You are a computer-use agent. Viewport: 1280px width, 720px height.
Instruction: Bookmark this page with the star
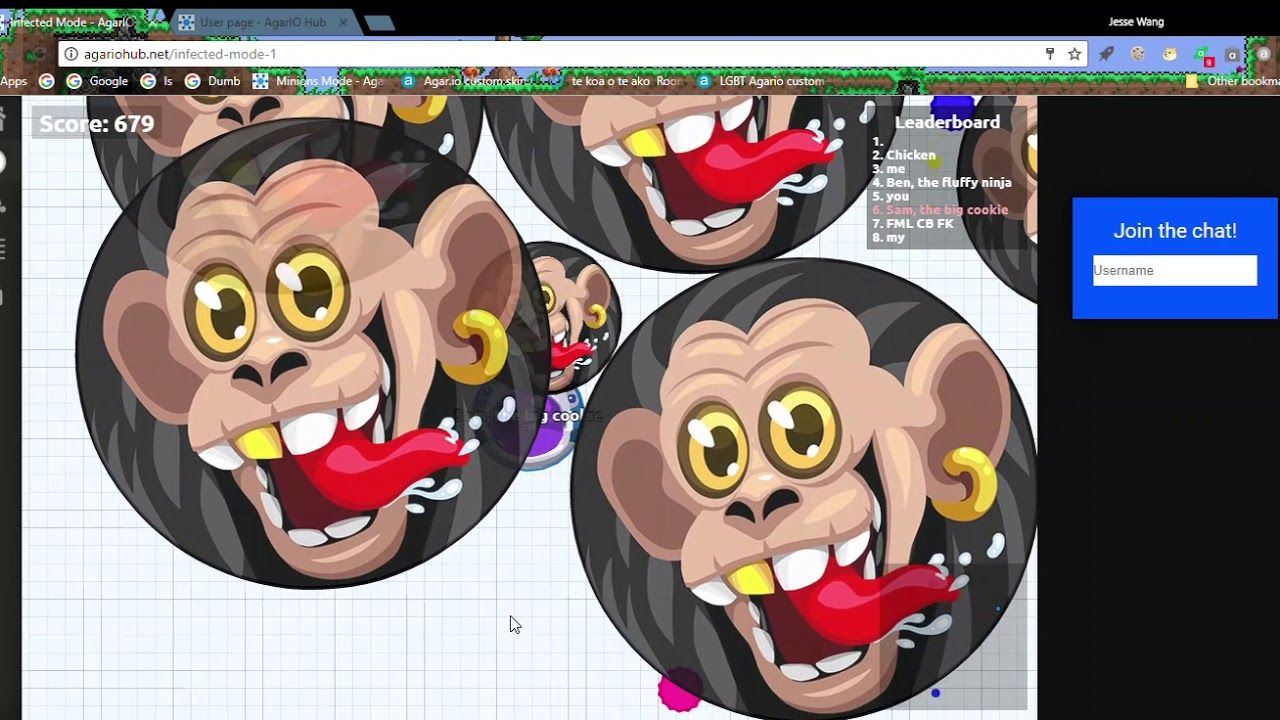(1074, 54)
